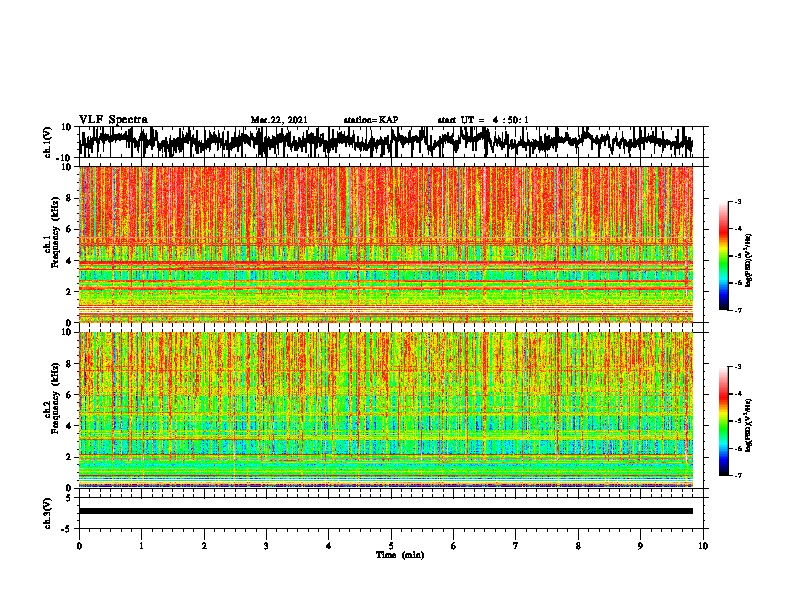Click the ch.1 spectrogram panel
Viewport: 792px width, 612px height.
386,244
